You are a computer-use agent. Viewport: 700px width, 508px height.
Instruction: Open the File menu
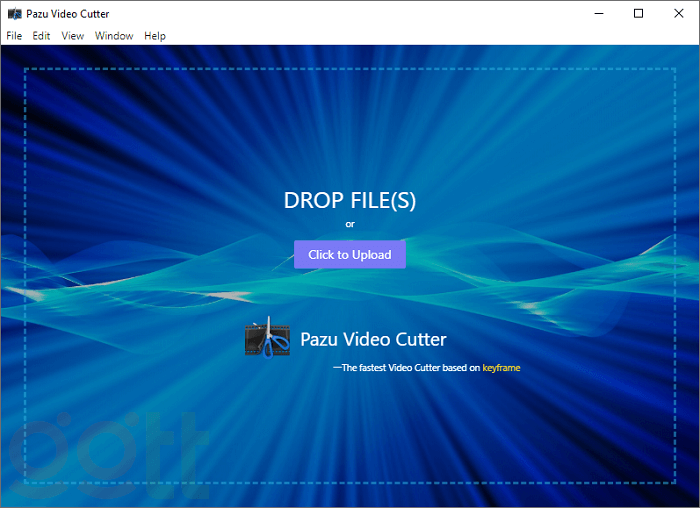[14, 36]
